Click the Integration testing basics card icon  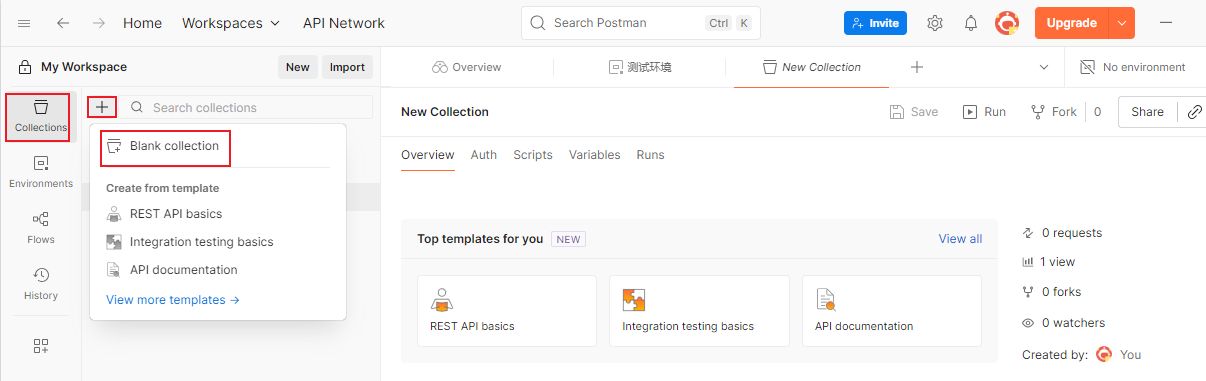(x=634, y=299)
